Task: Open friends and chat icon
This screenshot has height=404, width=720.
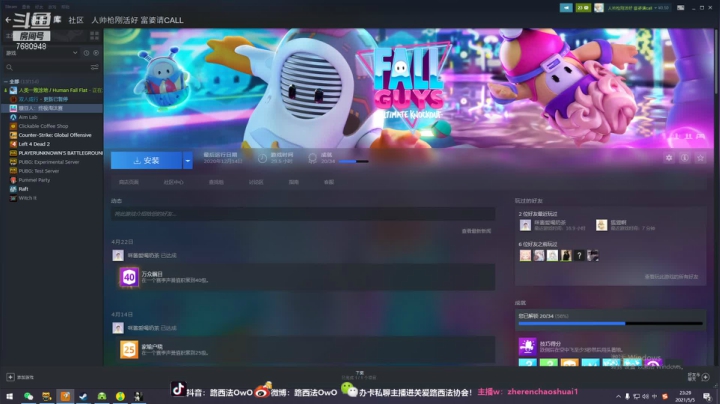Action: click(x=705, y=377)
